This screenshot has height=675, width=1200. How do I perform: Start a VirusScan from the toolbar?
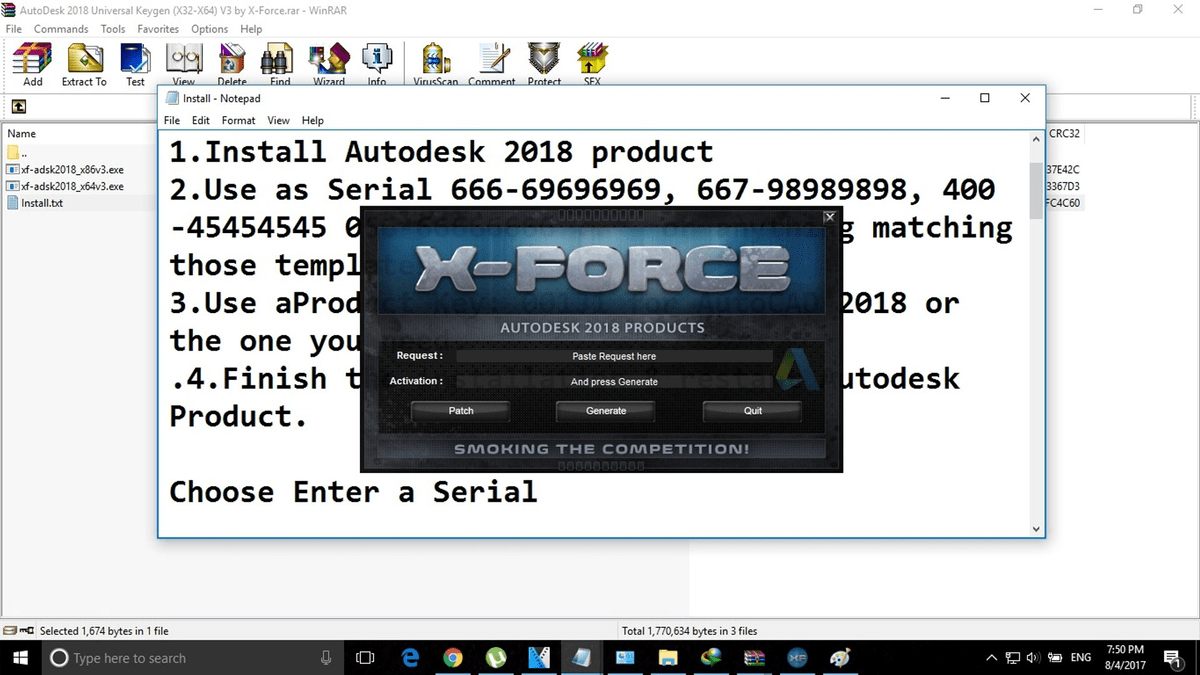pyautogui.click(x=435, y=62)
